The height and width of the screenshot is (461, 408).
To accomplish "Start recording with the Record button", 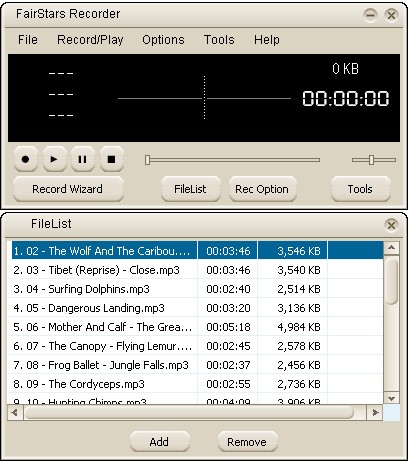I will click(25, 159).
